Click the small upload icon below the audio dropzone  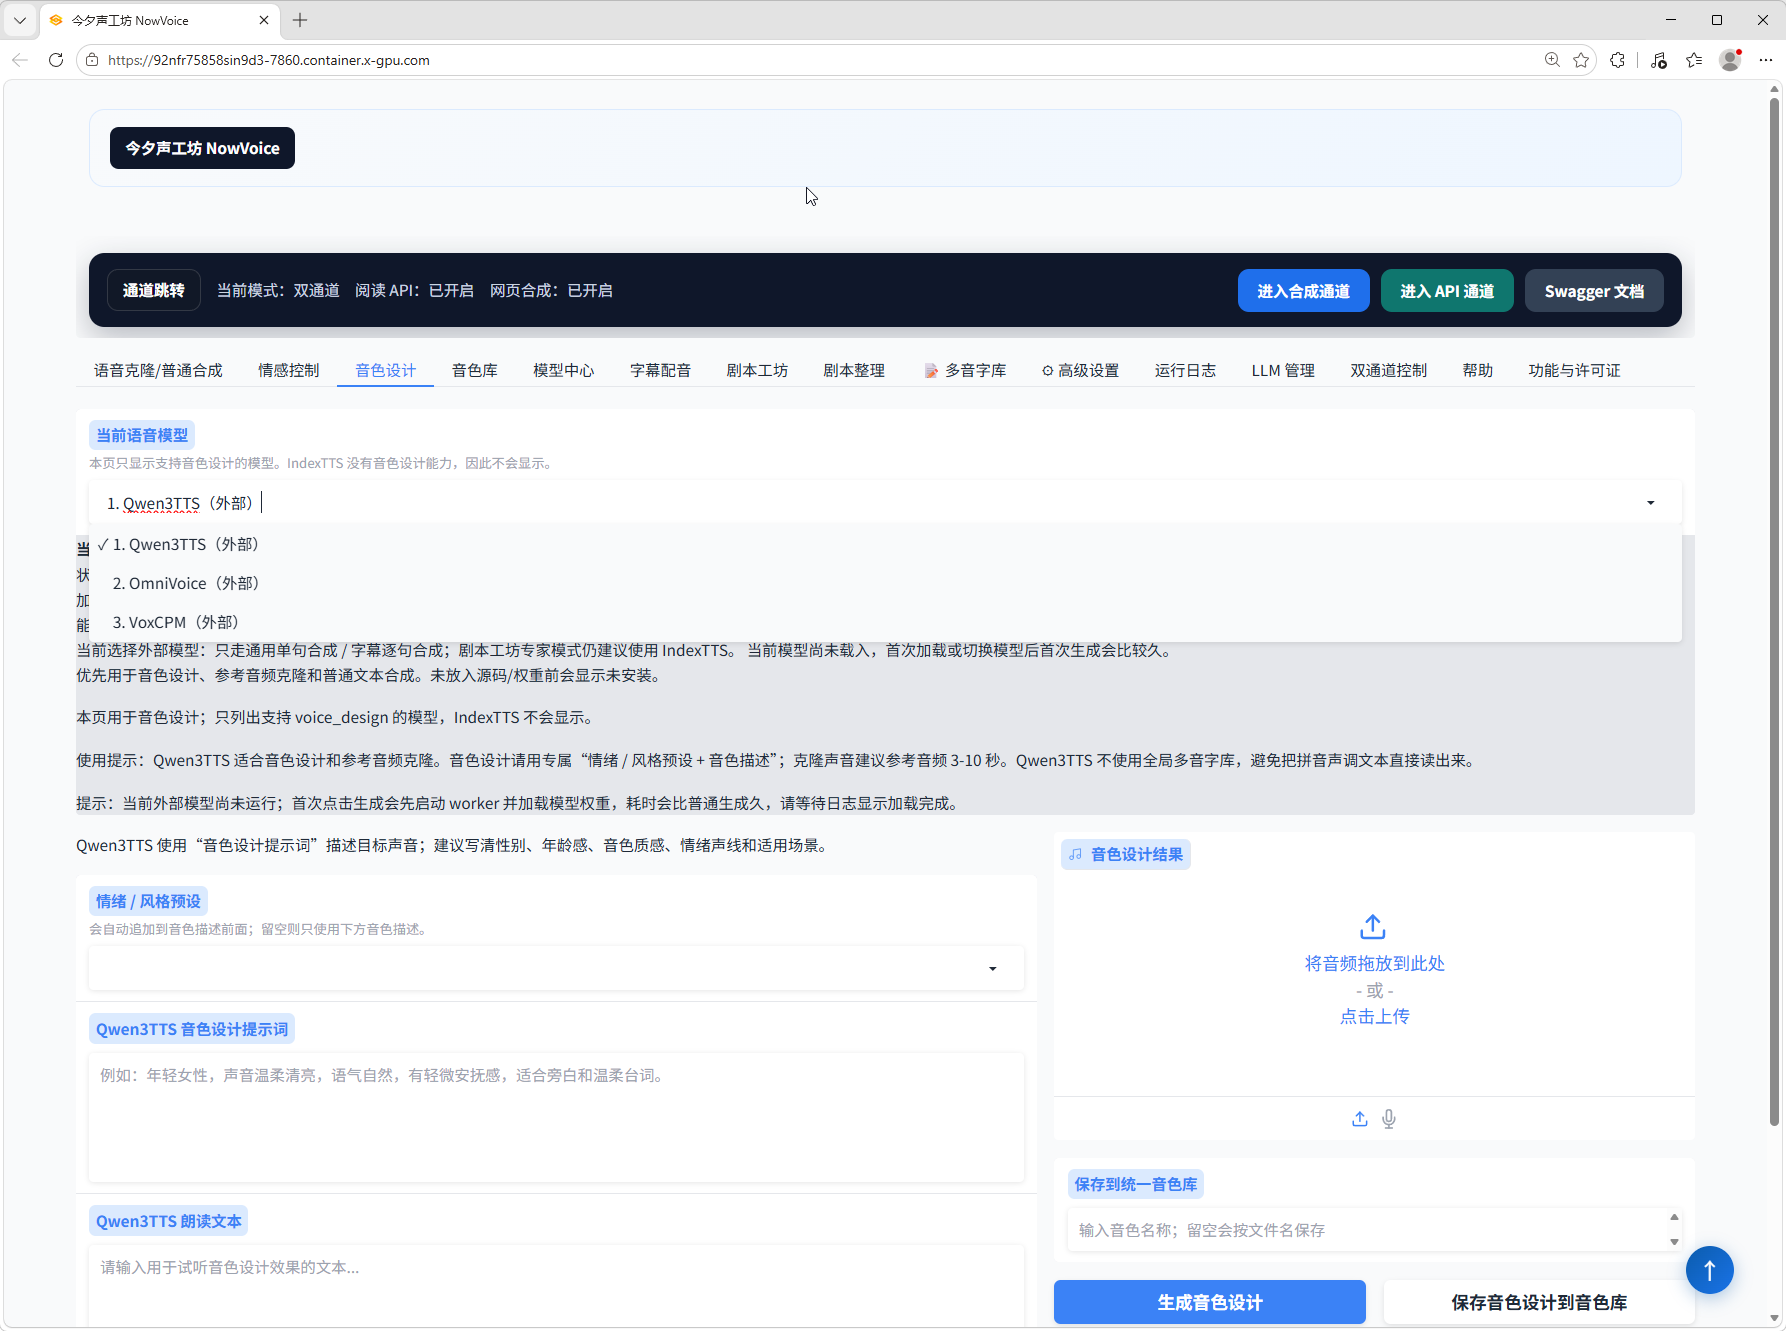1360,1119
